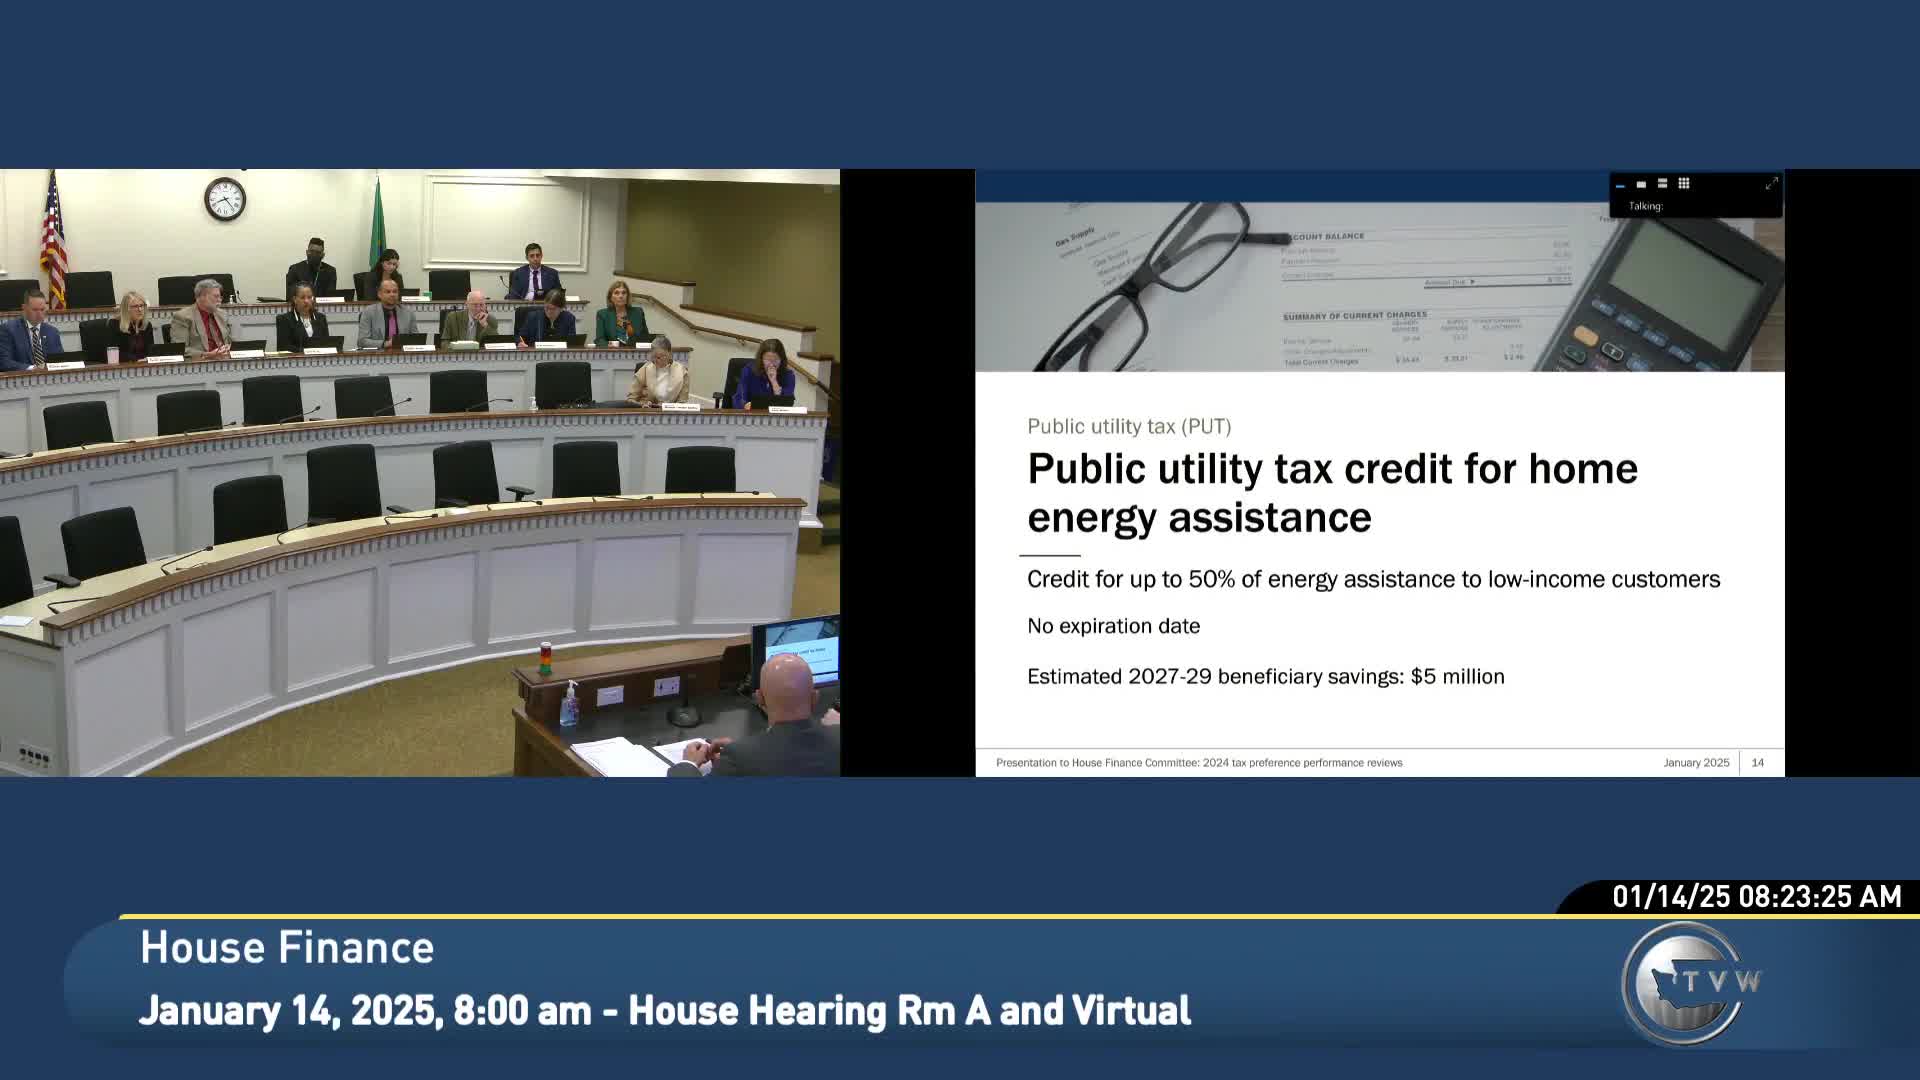Select the Public utility tax (PUT) heading
This screenshot has width=1920, height=1080.
1130,426
